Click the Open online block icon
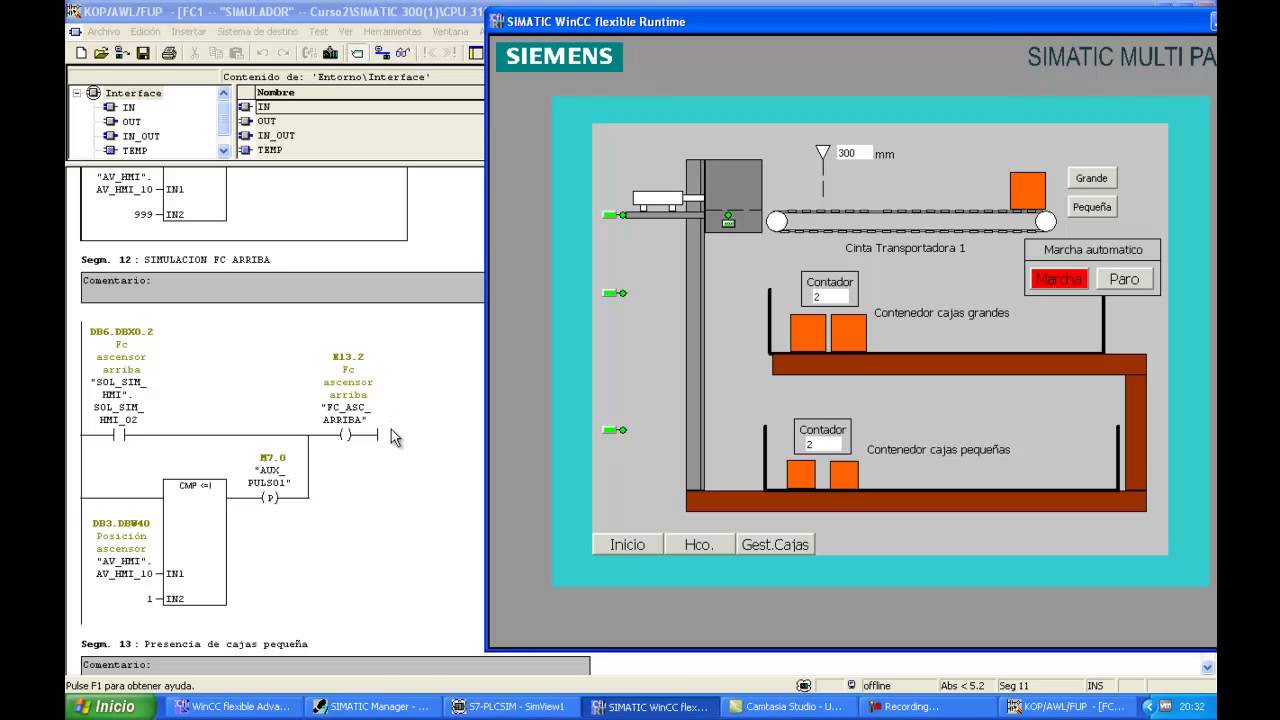1280x720 pixels. pos(122,53)
